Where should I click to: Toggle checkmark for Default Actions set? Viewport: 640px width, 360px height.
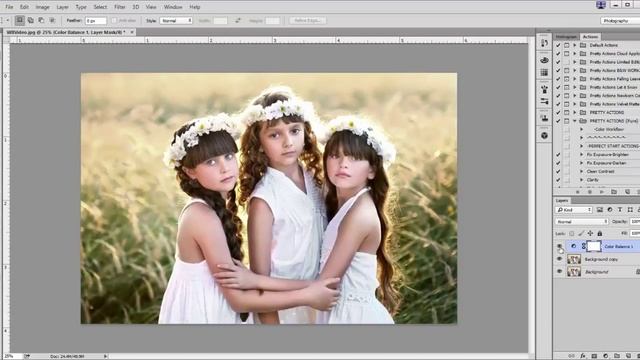pos(558,45)
